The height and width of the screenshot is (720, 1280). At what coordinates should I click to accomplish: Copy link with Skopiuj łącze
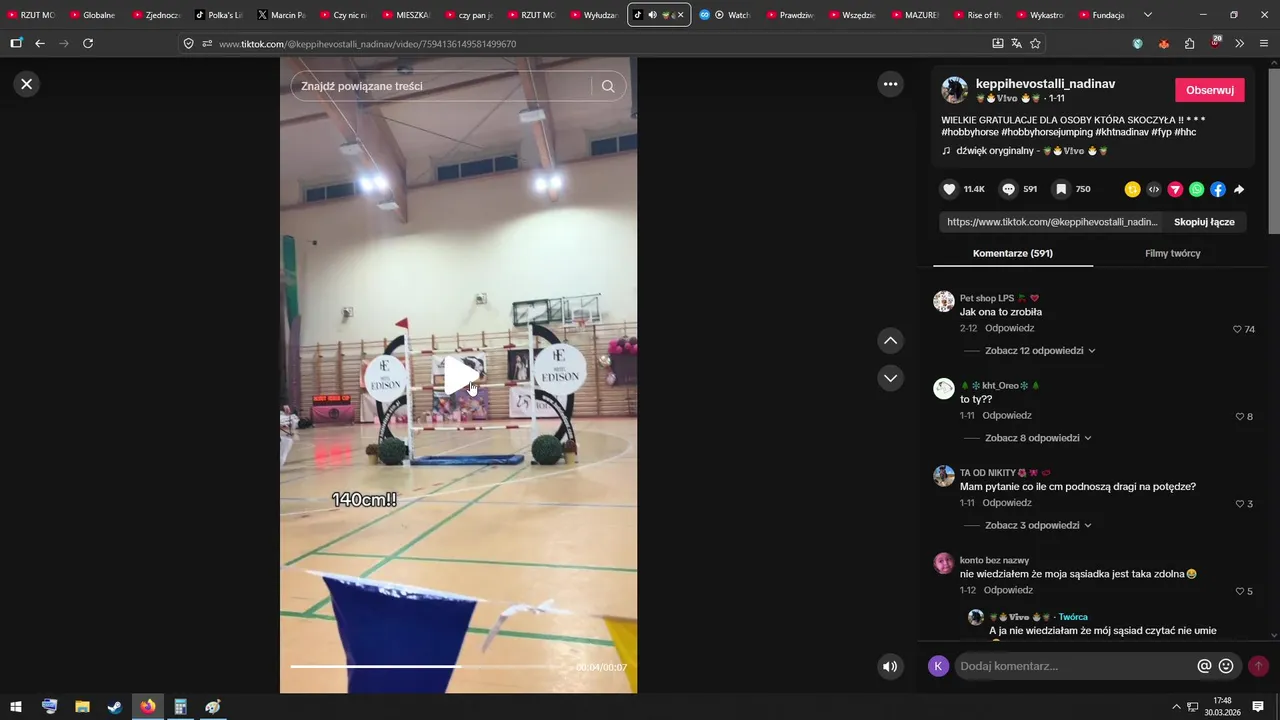click(1204, 222)
